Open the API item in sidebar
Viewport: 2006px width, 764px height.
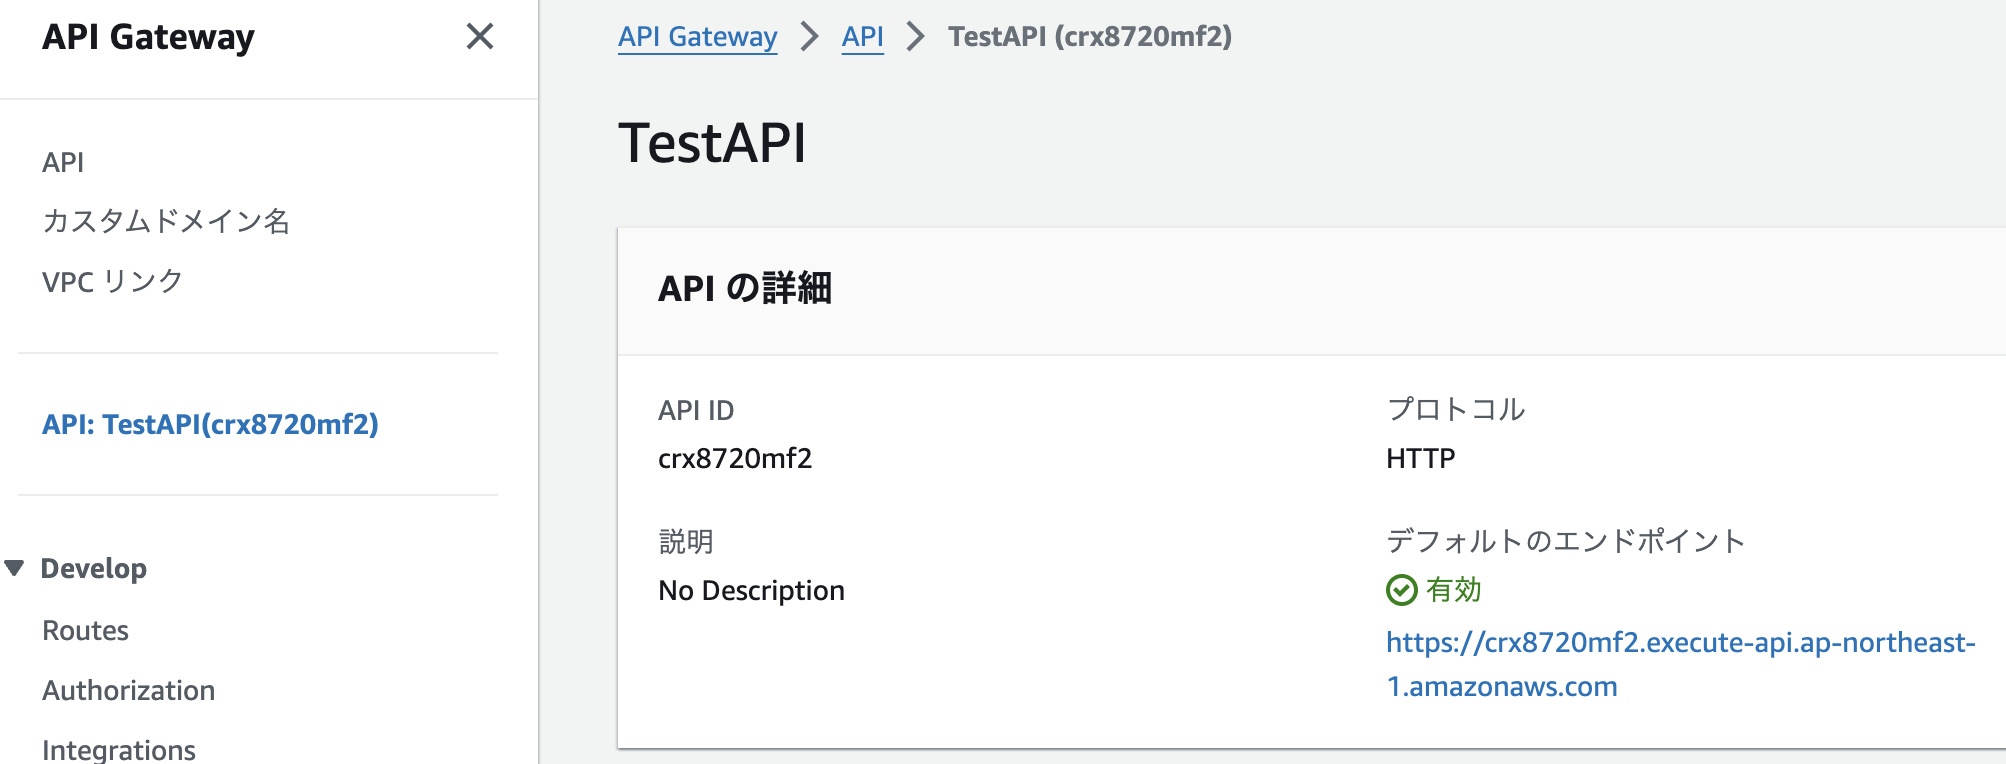coord(63,162)
